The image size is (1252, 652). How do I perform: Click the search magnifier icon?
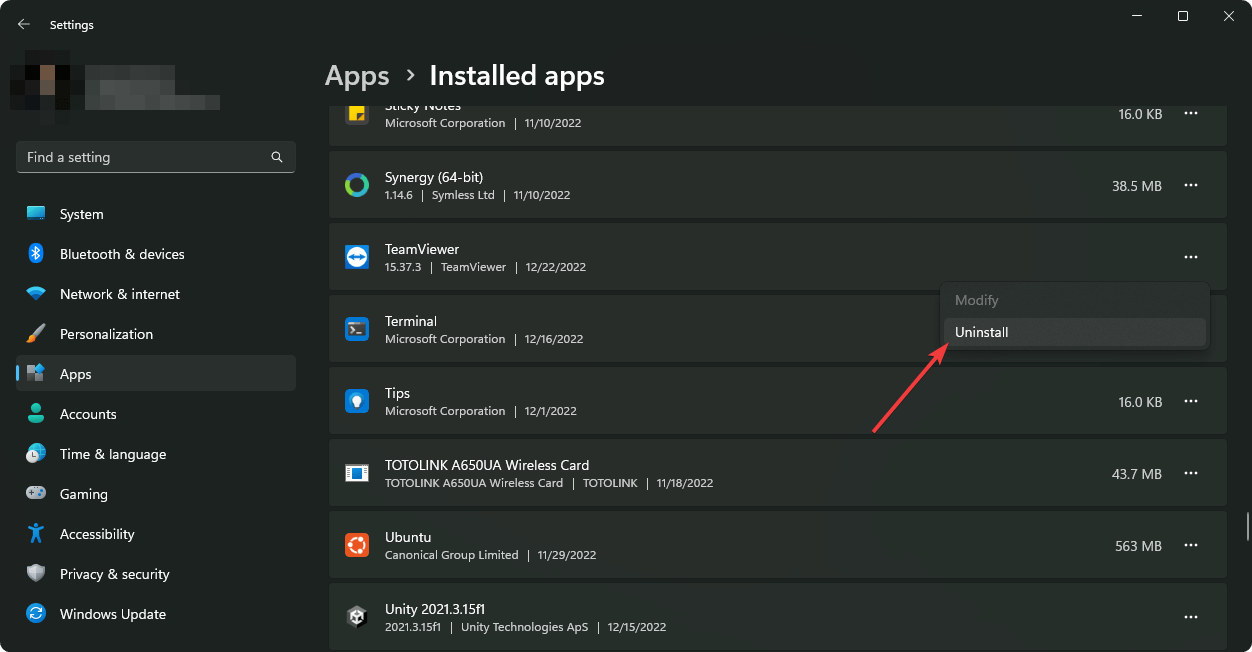[277, 157]
